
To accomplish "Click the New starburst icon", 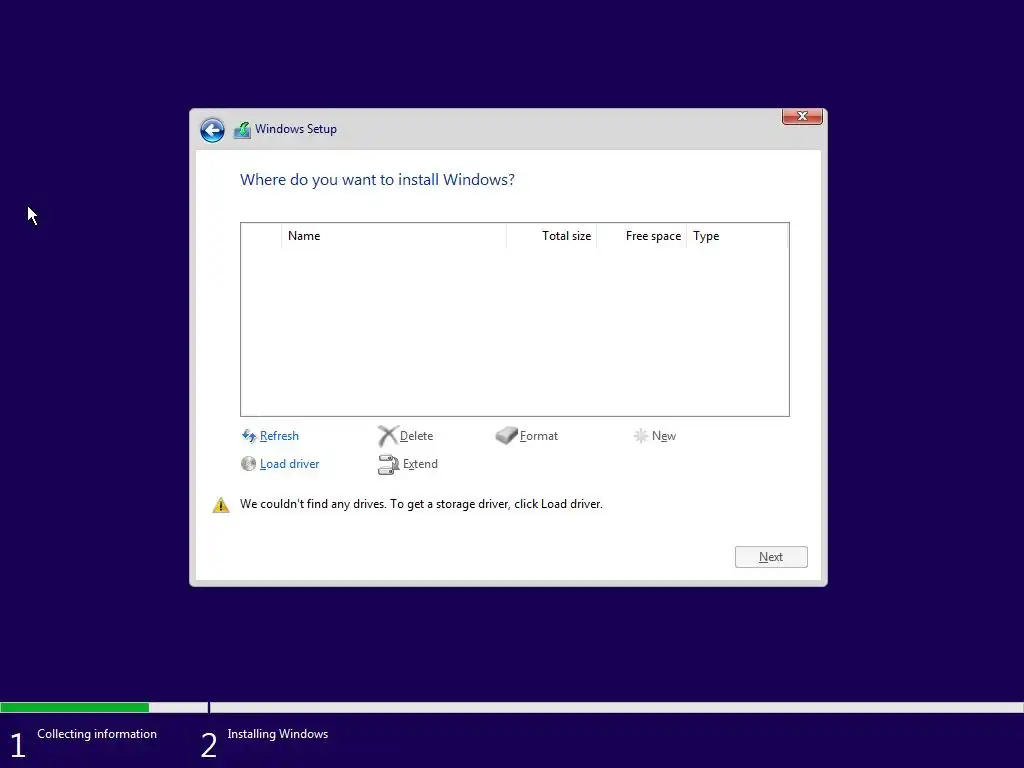I will (x=641, y=436).
